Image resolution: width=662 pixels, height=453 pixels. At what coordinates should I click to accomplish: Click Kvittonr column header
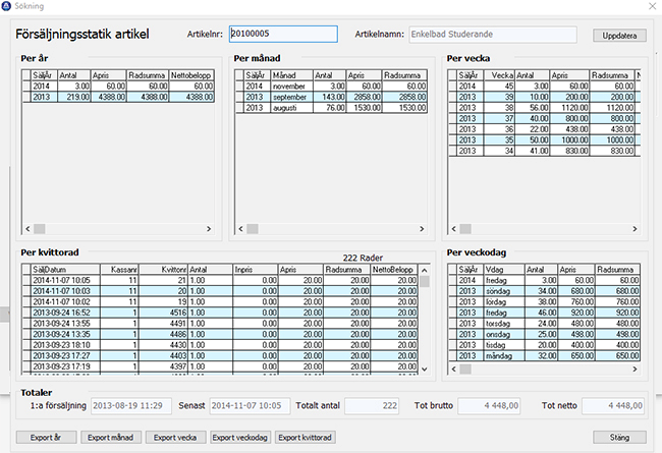pos(163,269)
